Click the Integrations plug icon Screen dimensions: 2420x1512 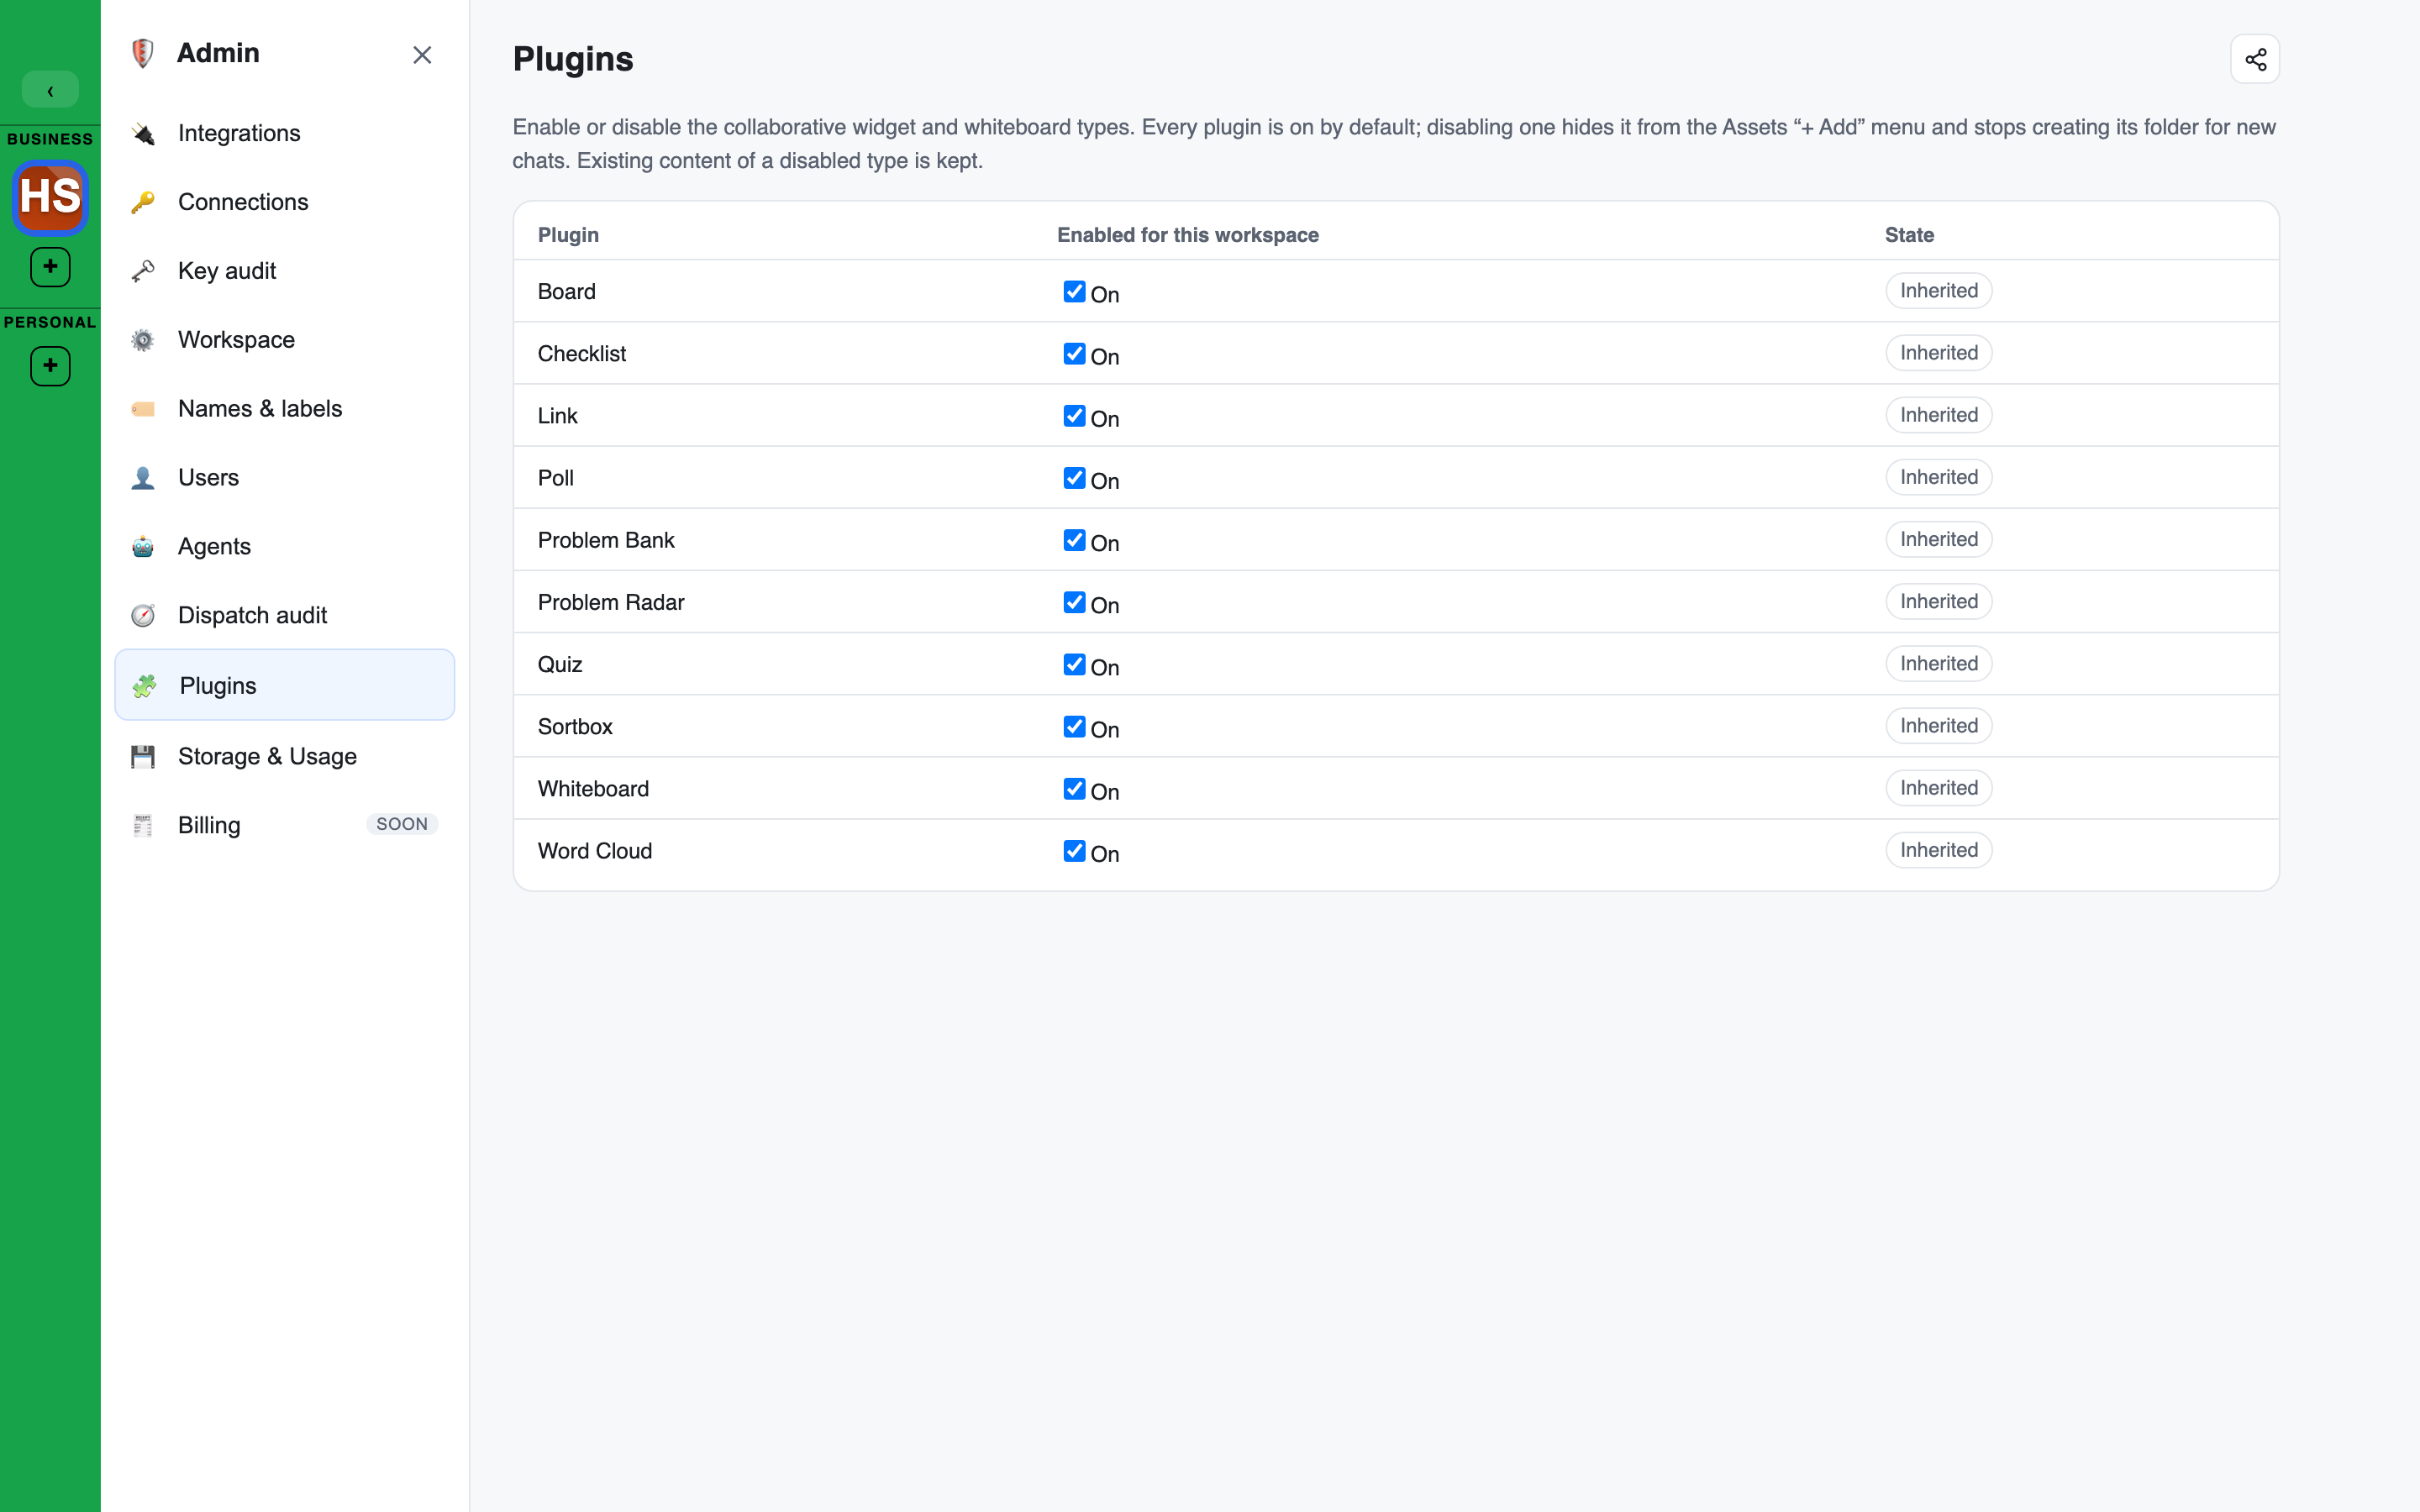pos(143,133)
